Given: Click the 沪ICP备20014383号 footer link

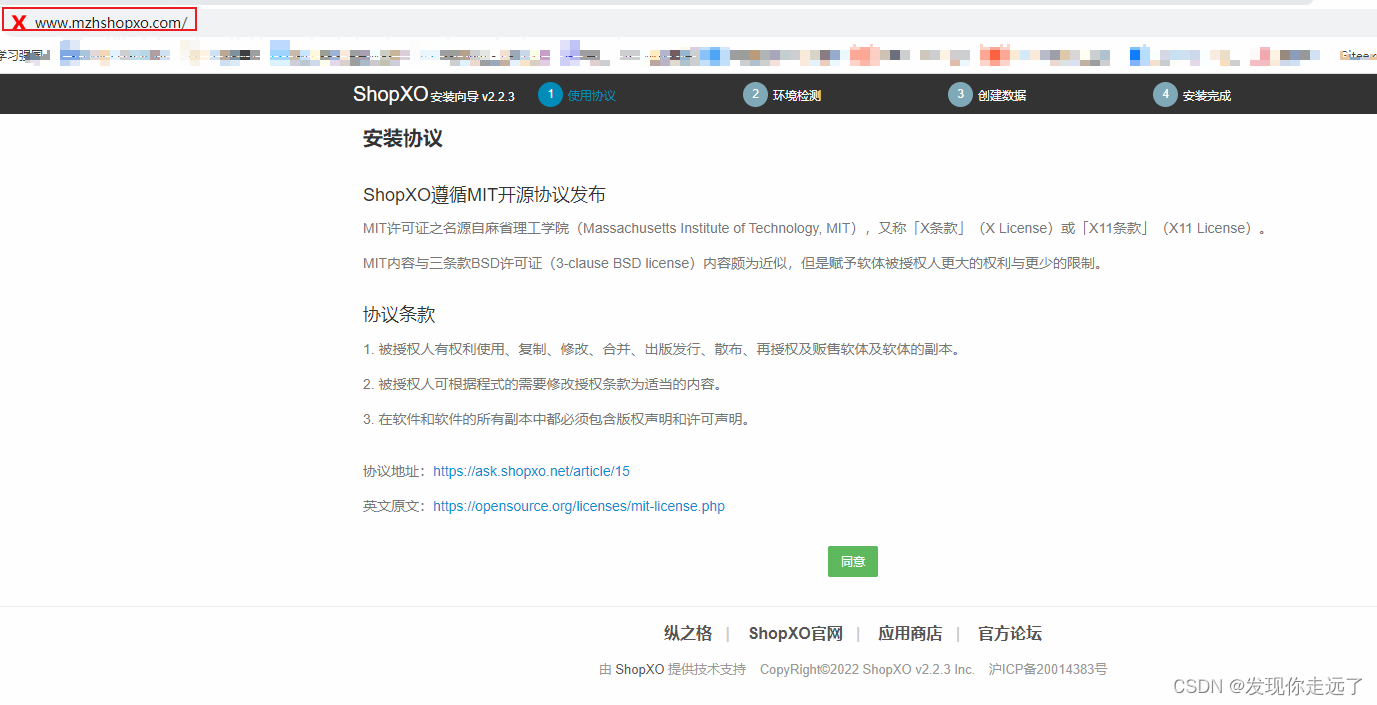Looking at the screenshot, I should [x=1048, y=669].
